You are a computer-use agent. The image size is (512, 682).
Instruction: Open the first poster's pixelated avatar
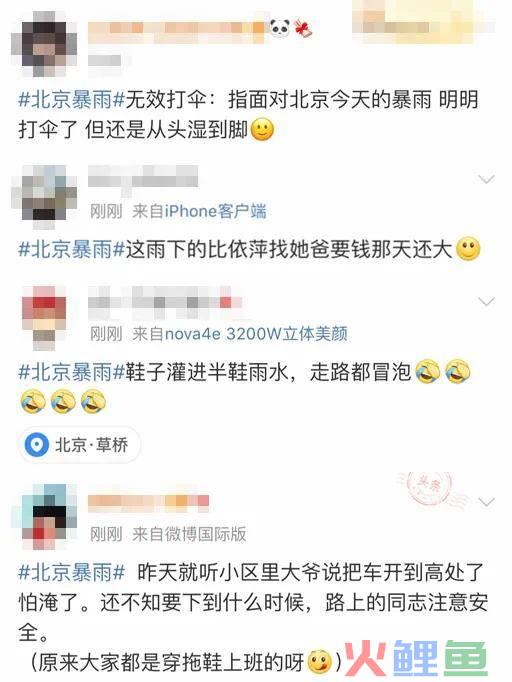point(44,44)
